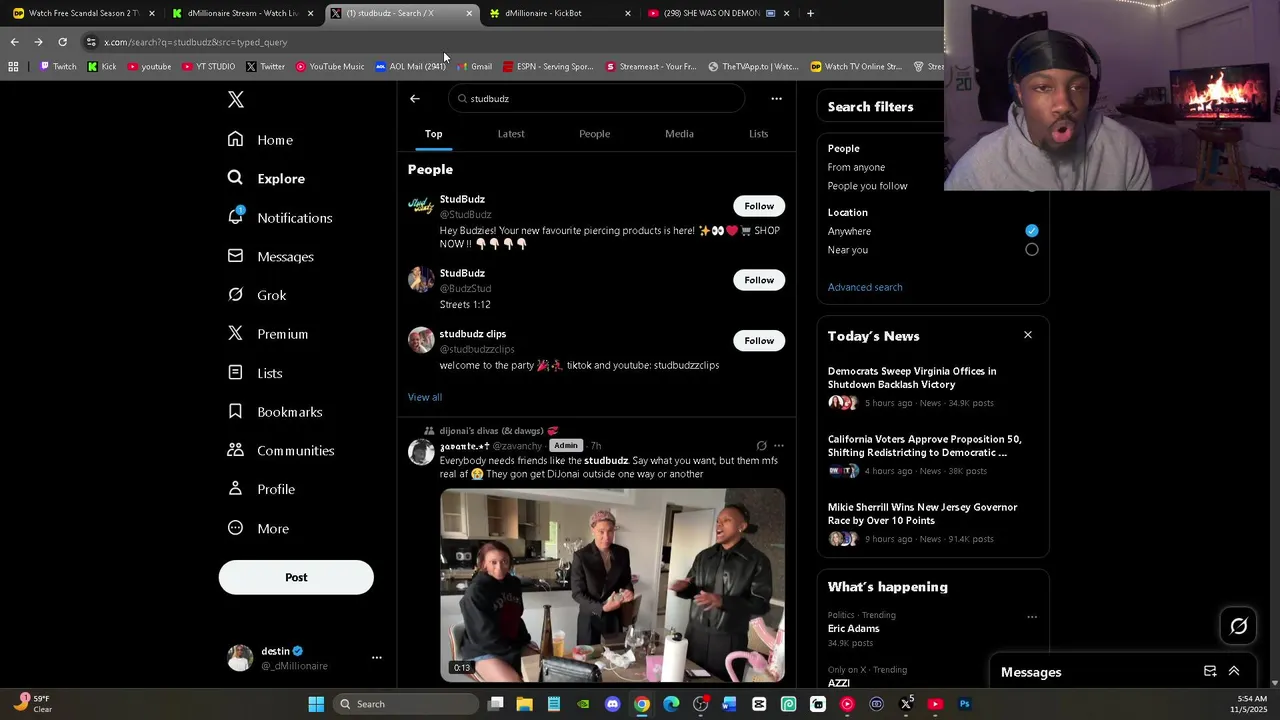Open the ESPN bookmark

(x=548, y=67)
